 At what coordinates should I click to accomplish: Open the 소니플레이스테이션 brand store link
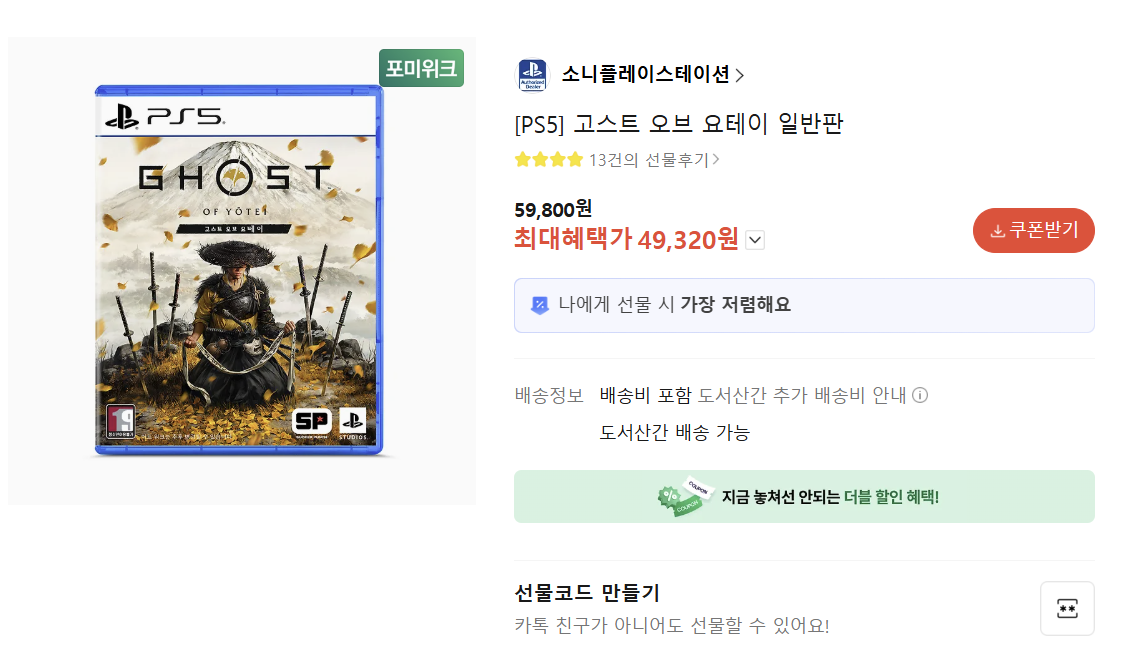(645, 74)
